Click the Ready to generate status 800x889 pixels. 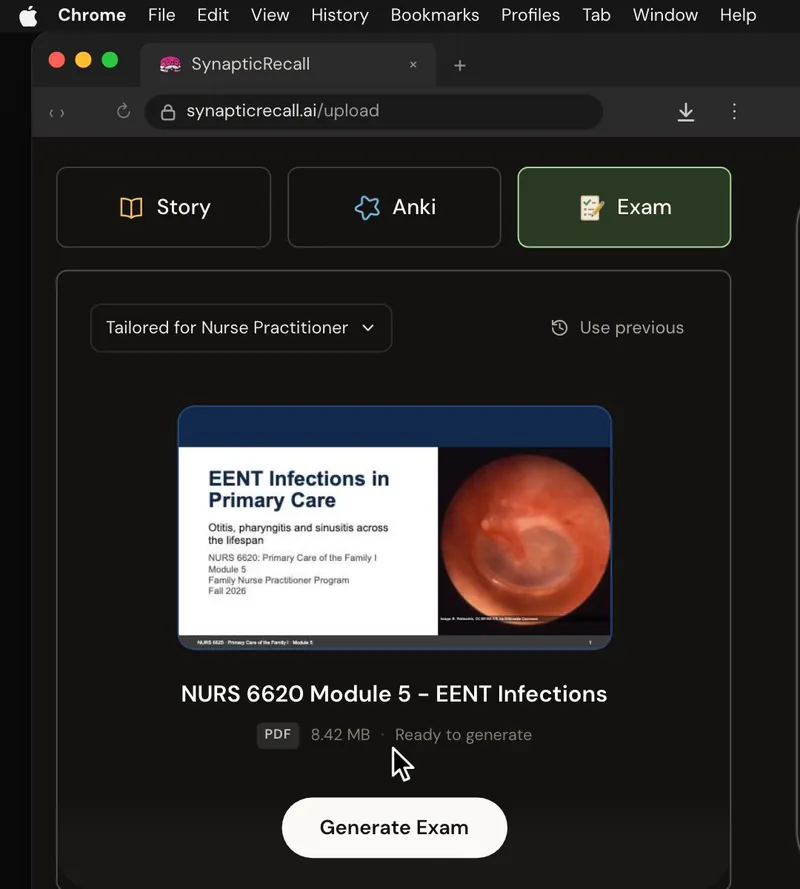pyautogui.click(x=463, y=735)
